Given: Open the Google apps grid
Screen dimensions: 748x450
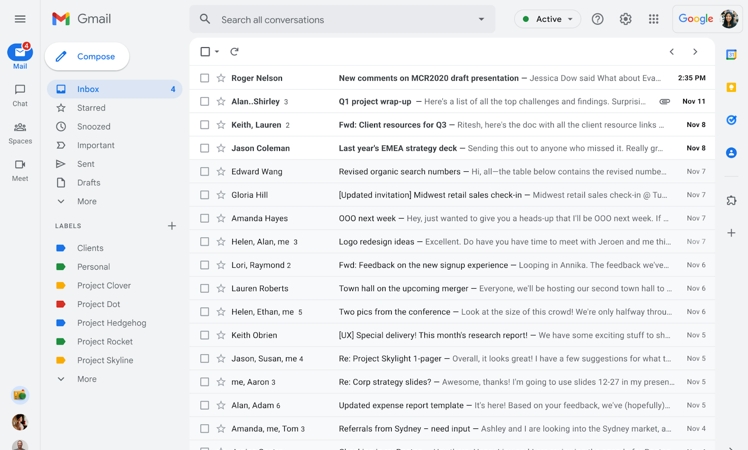Looking at the screenshot, I should coord(653,19).
